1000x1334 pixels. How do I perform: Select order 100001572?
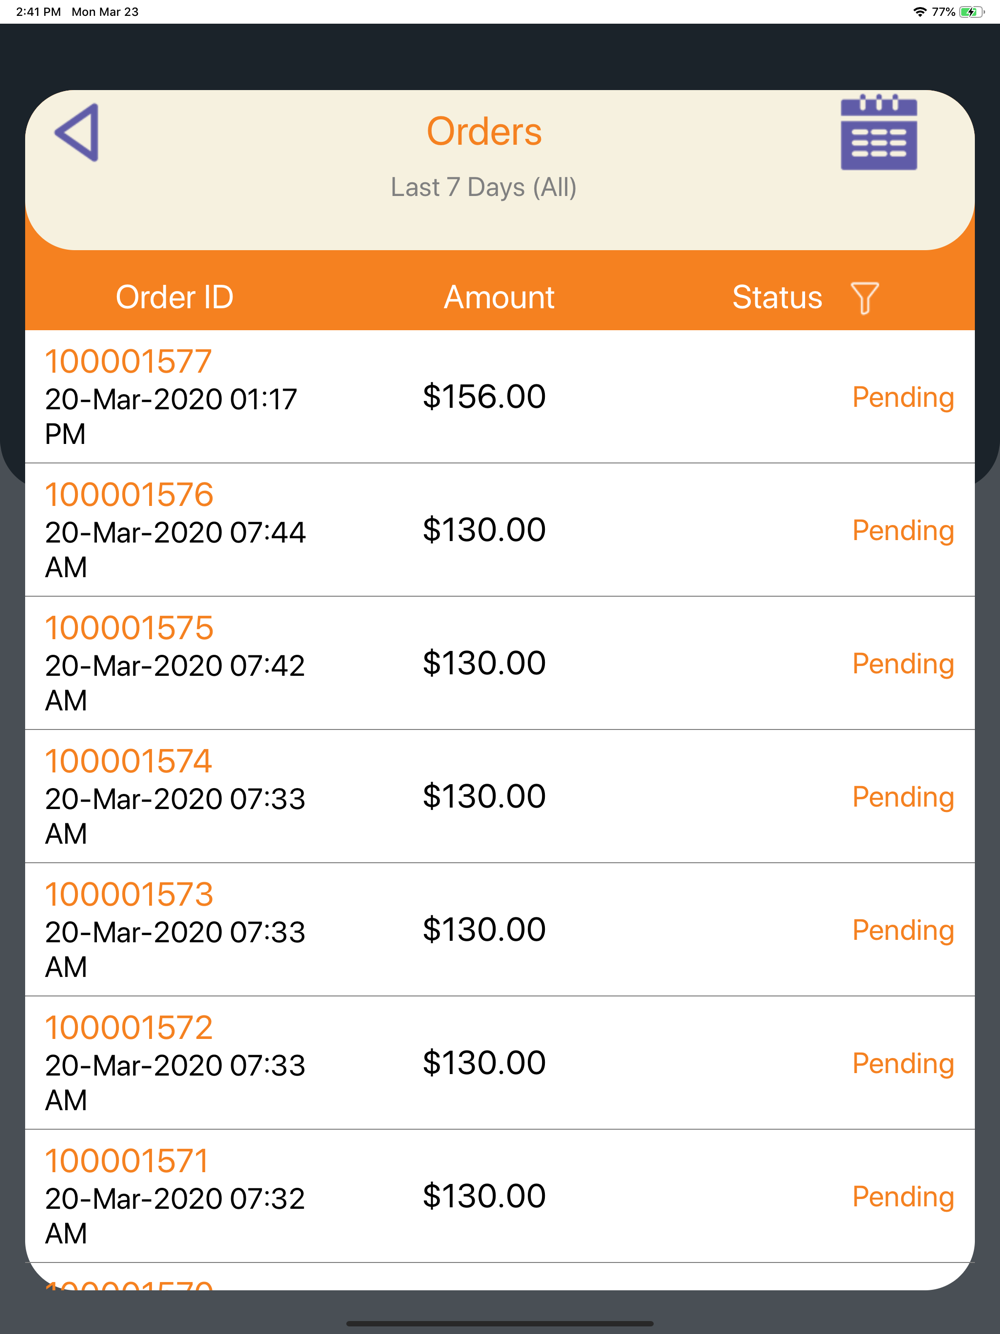(x=129, y=1028)
